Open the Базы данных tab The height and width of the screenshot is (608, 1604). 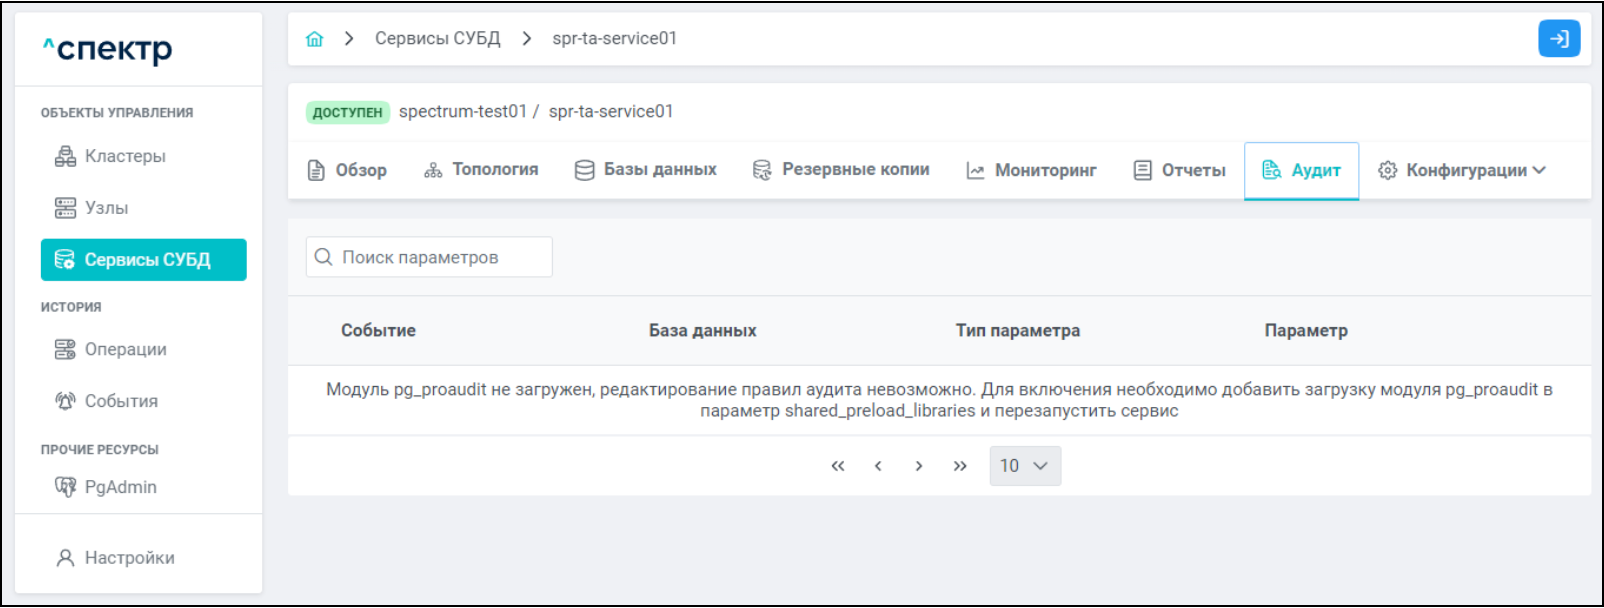coord(646,170)
